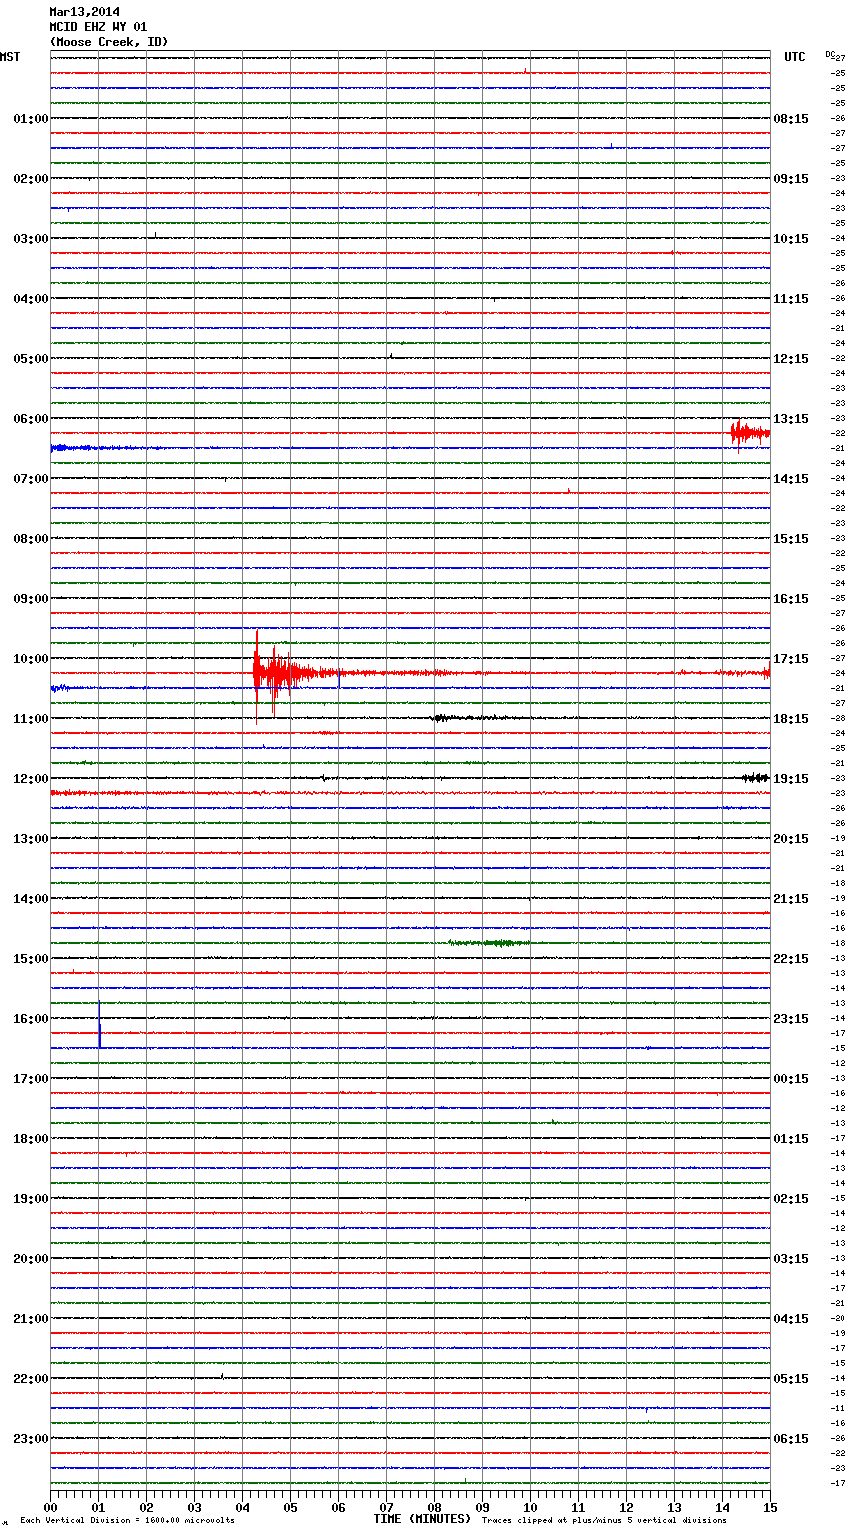Select the 19:00 MST row label

(31, 1199)
